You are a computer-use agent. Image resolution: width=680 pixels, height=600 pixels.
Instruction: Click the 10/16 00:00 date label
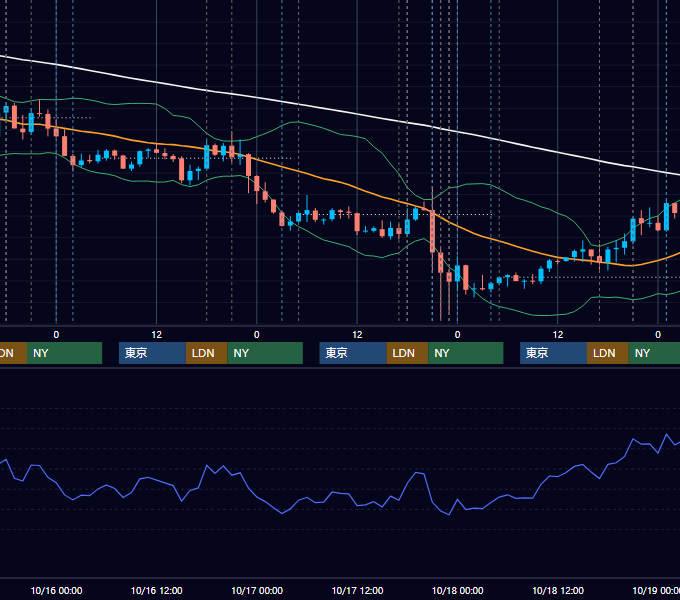(x=56, y=590)
